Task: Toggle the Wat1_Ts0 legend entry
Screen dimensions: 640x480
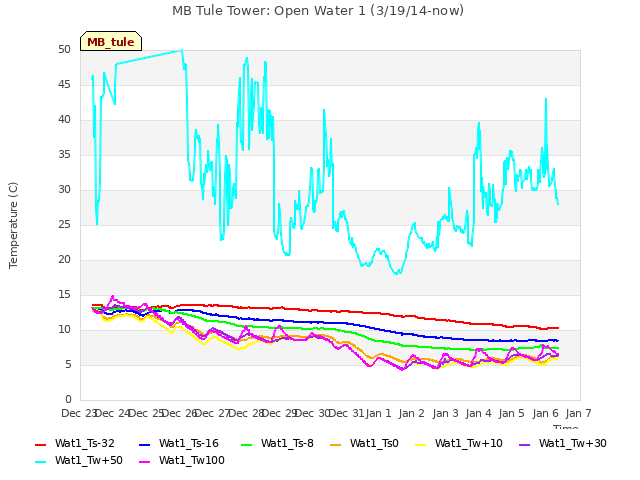Action: click(364, 443)
